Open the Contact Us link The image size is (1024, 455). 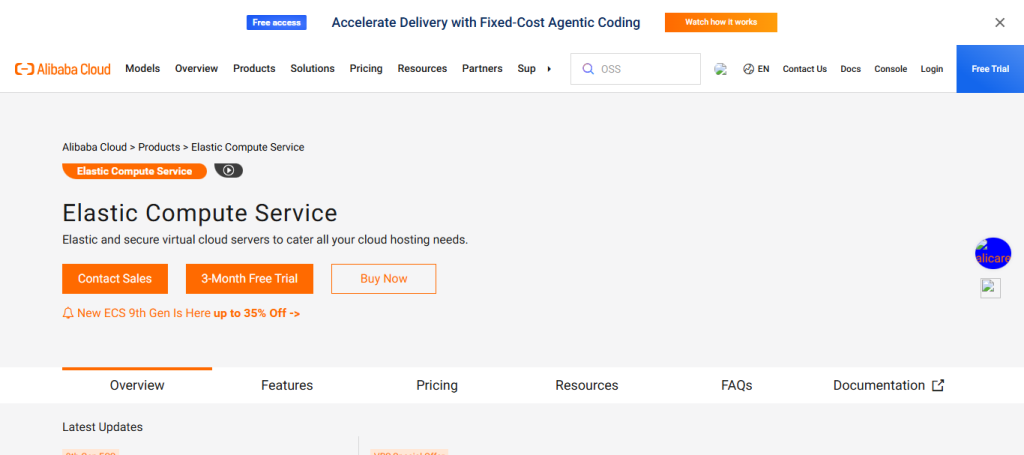click(x=805, y=69)
